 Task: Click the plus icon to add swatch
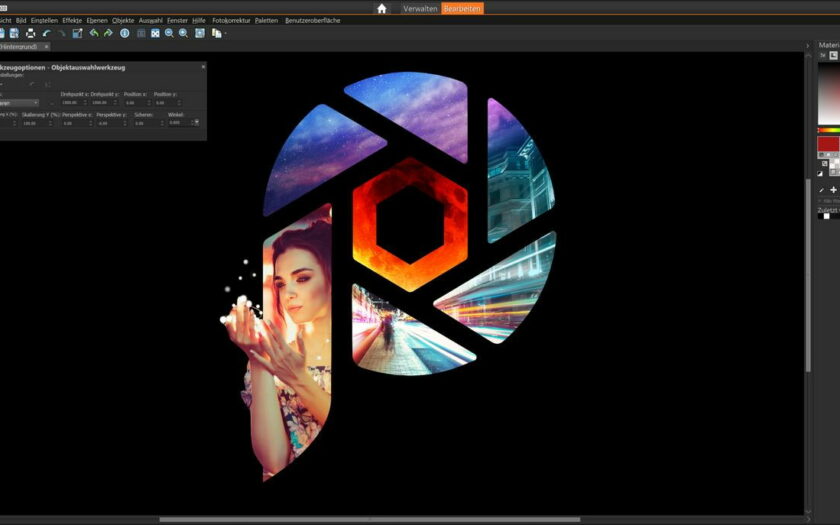(833, 190)
